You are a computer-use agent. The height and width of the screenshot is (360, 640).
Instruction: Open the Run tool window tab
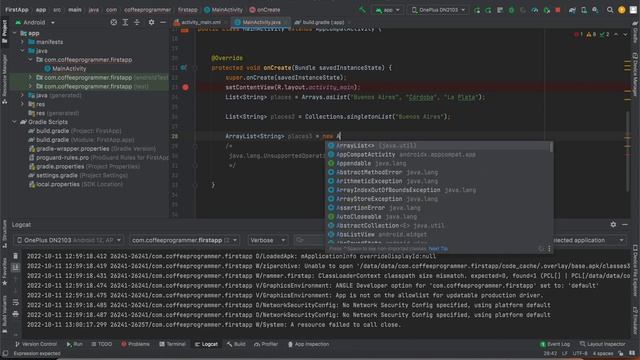(75, 344)
